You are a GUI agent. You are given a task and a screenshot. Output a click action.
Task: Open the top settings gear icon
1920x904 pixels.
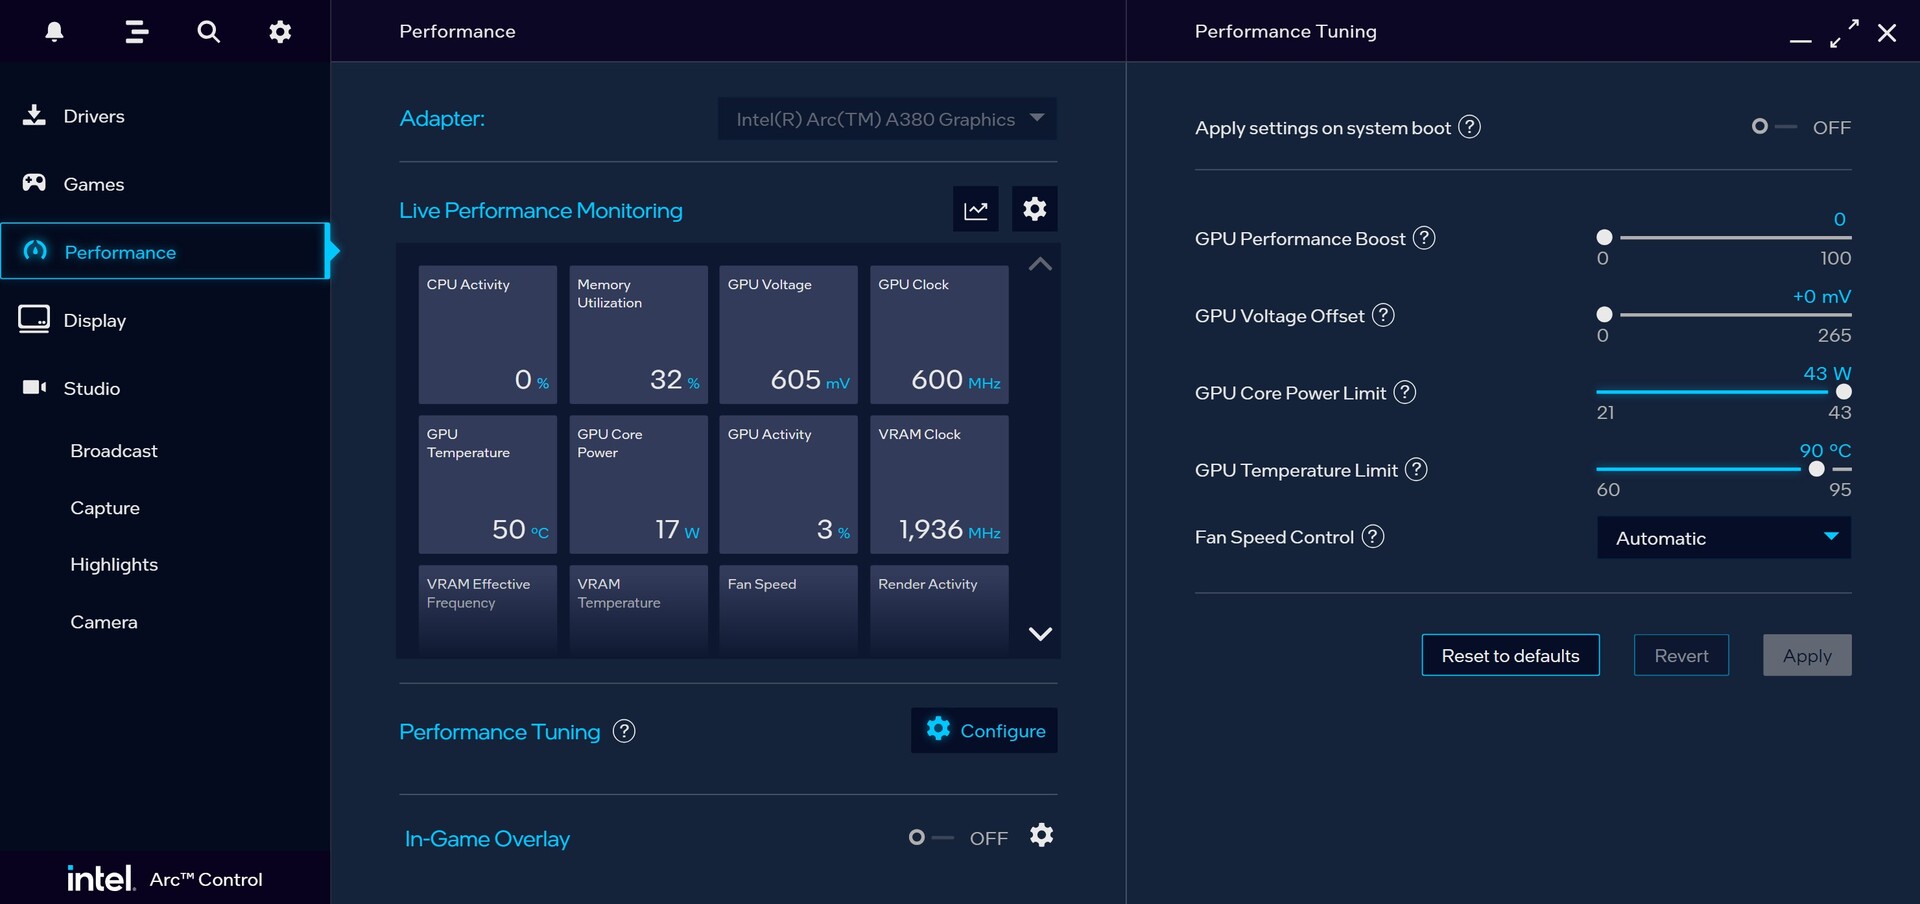pyautogui.click(x=280, y=32)
